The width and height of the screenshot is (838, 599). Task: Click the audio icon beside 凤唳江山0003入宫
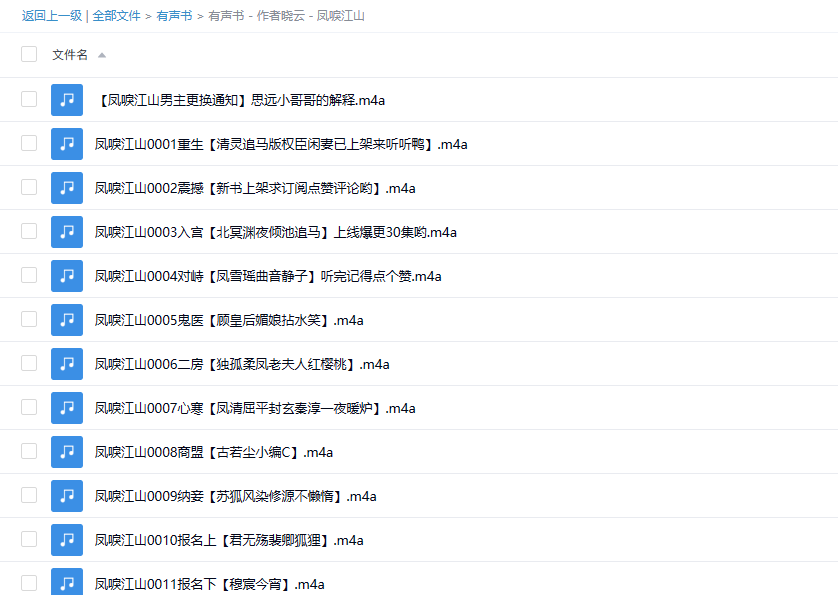pyautogui.click(x=67, y=232)
